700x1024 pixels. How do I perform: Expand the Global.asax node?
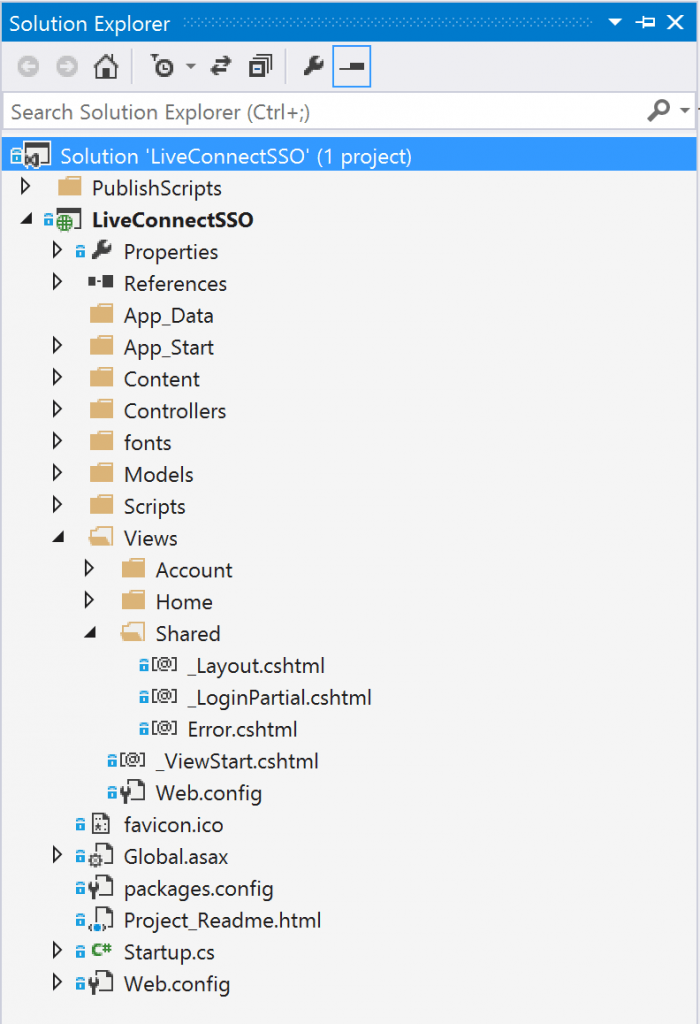57,856
